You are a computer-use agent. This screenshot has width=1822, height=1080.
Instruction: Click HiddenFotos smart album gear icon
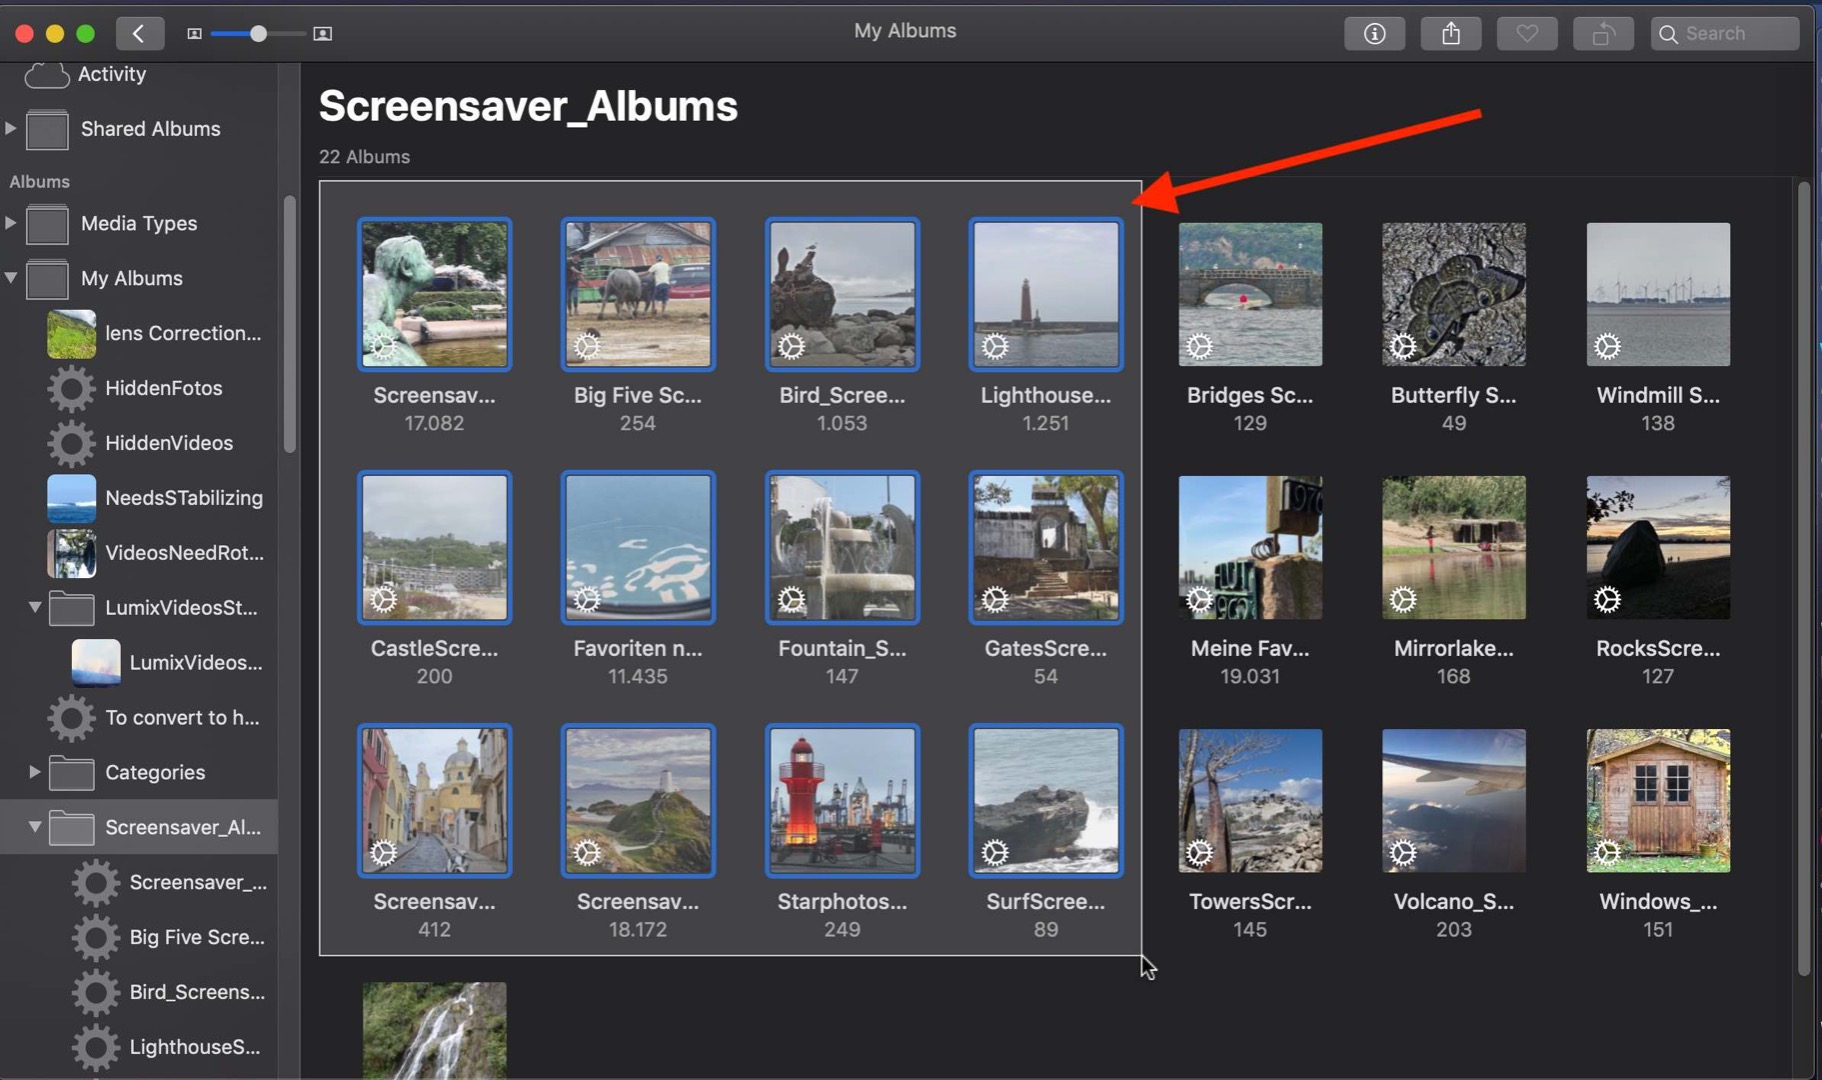[71, 389]
